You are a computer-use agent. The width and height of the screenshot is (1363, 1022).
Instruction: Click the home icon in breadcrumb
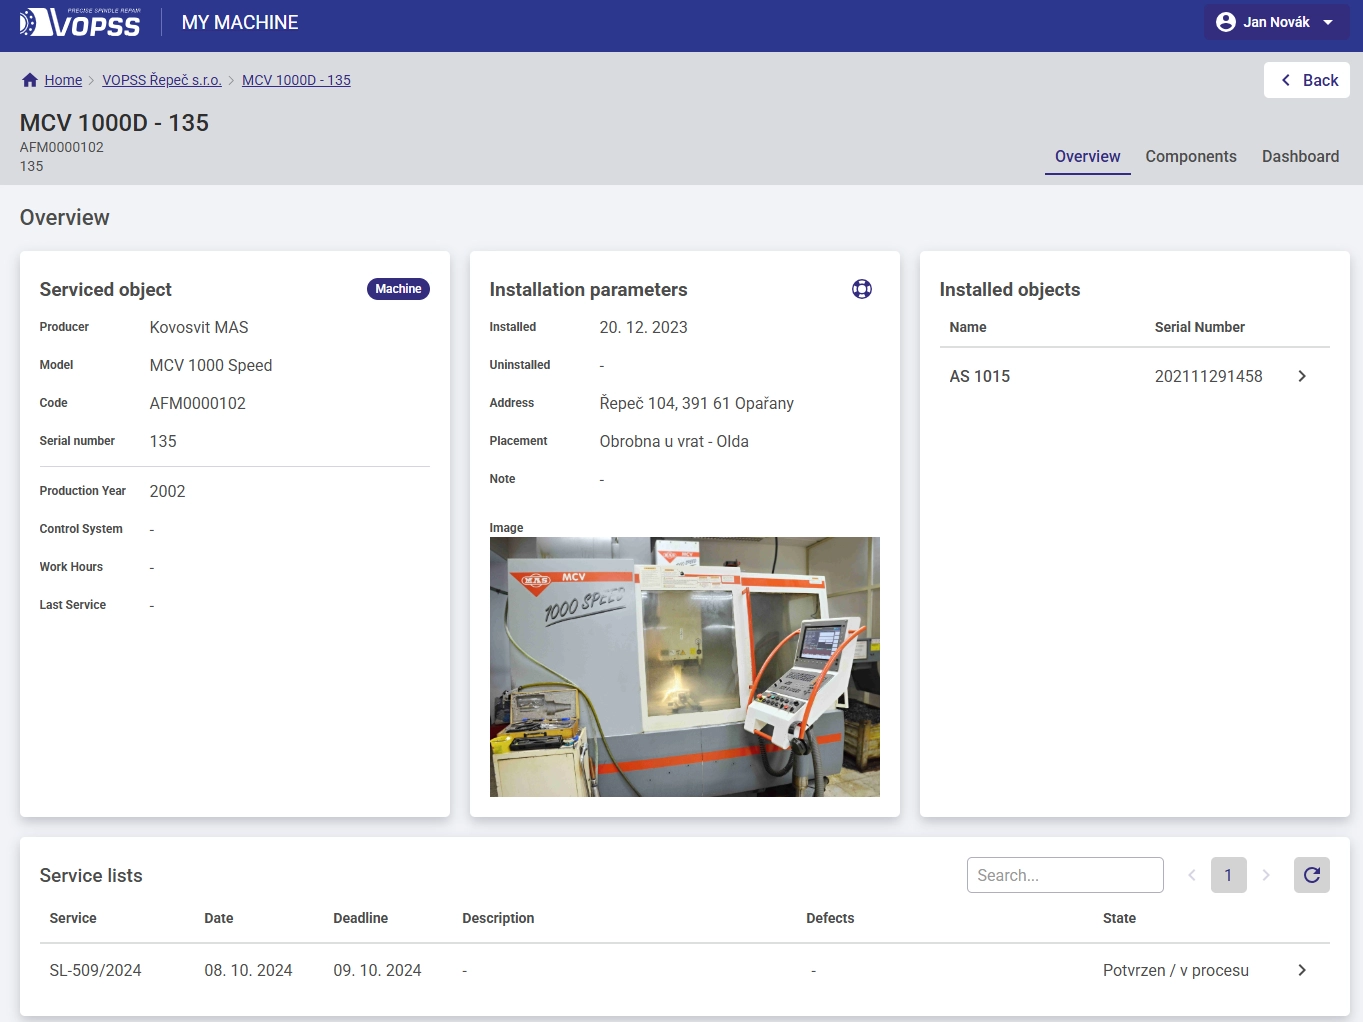pyautogui.click(x=30, y=80)
